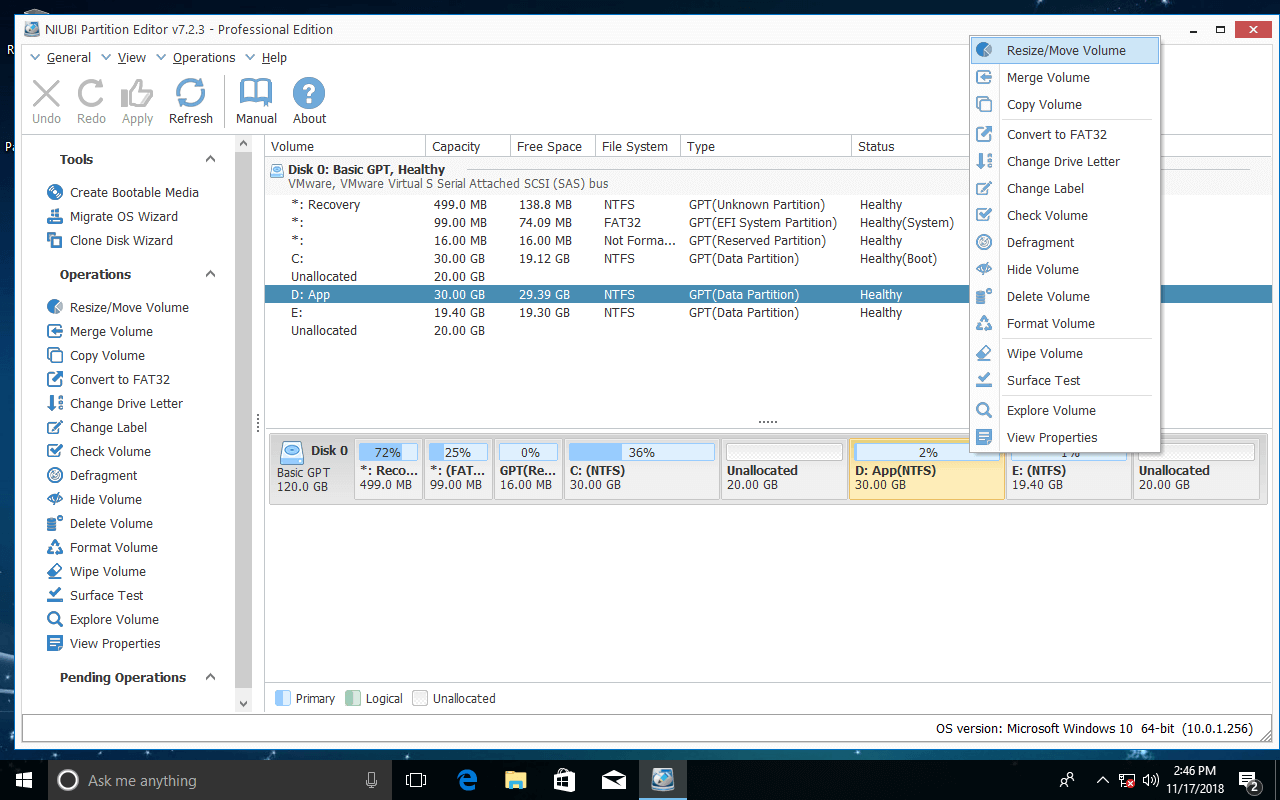This screenshot has height=800, width=1280.
Task: Run Surface Test from sidebar
Action: click(106, 595)
